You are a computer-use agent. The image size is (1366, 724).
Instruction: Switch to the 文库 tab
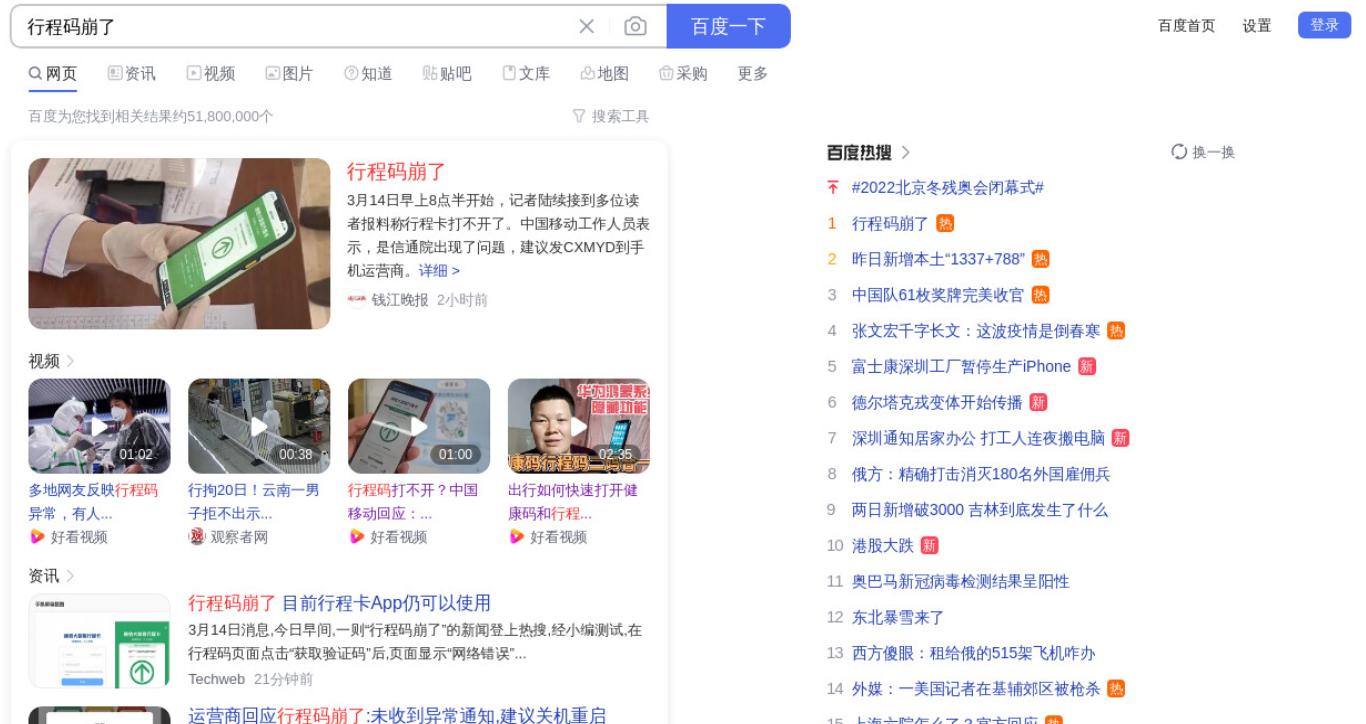coord(526,74)
